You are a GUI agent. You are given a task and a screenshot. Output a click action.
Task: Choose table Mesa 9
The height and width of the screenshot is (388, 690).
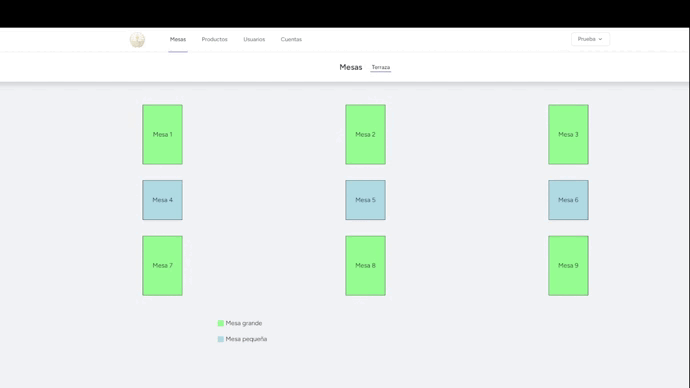pos(568,266)
